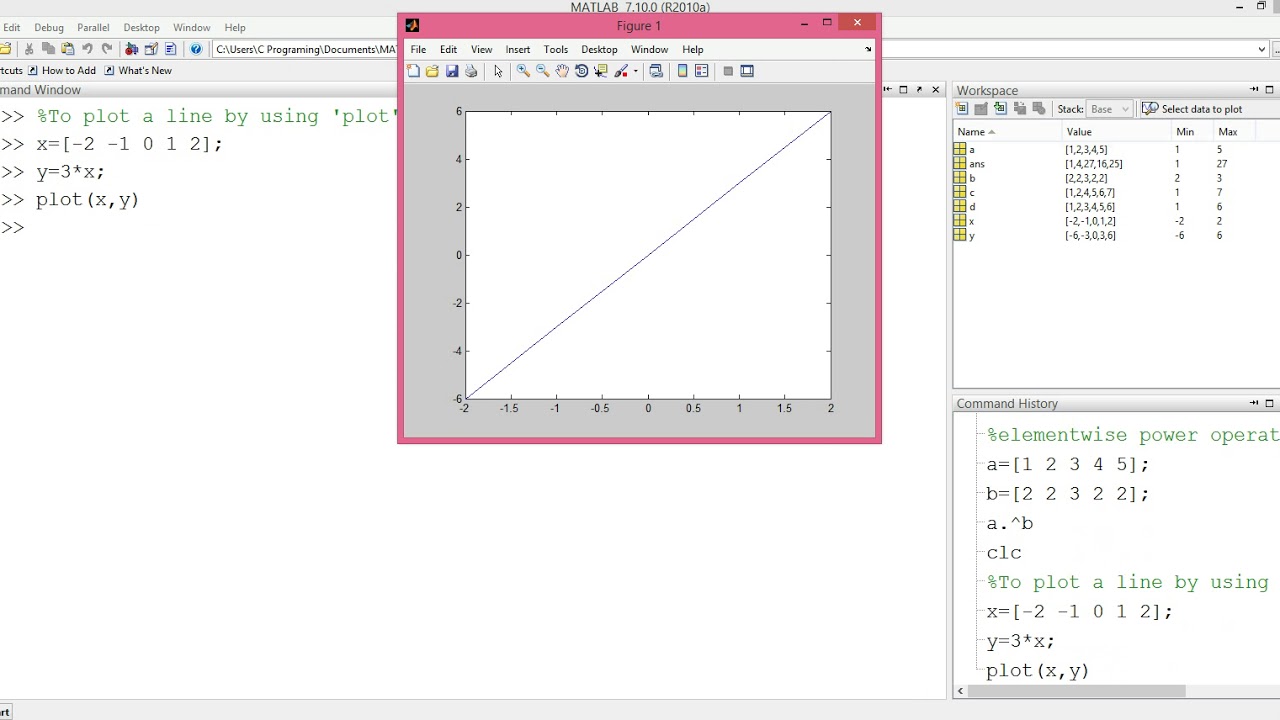Choose the Data Cursor tool
The image size is (1280, 720).
click(601, 71)
